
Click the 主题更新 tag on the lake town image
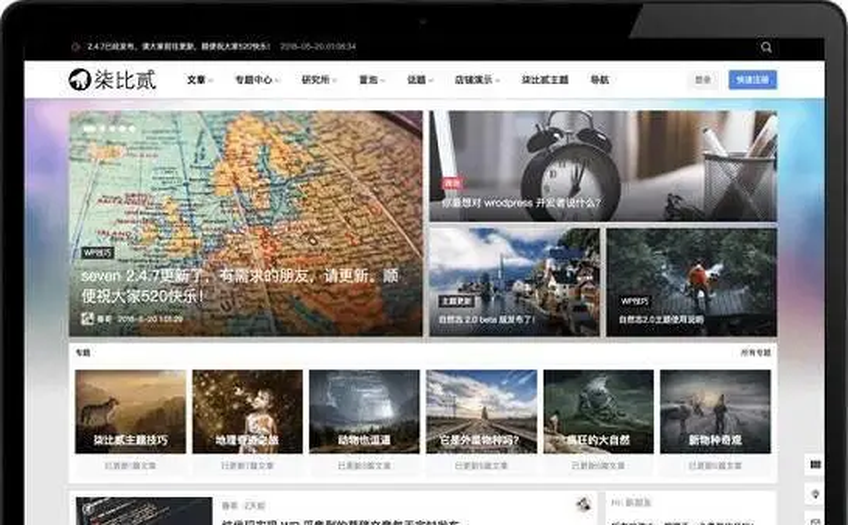tap(455, 300)
